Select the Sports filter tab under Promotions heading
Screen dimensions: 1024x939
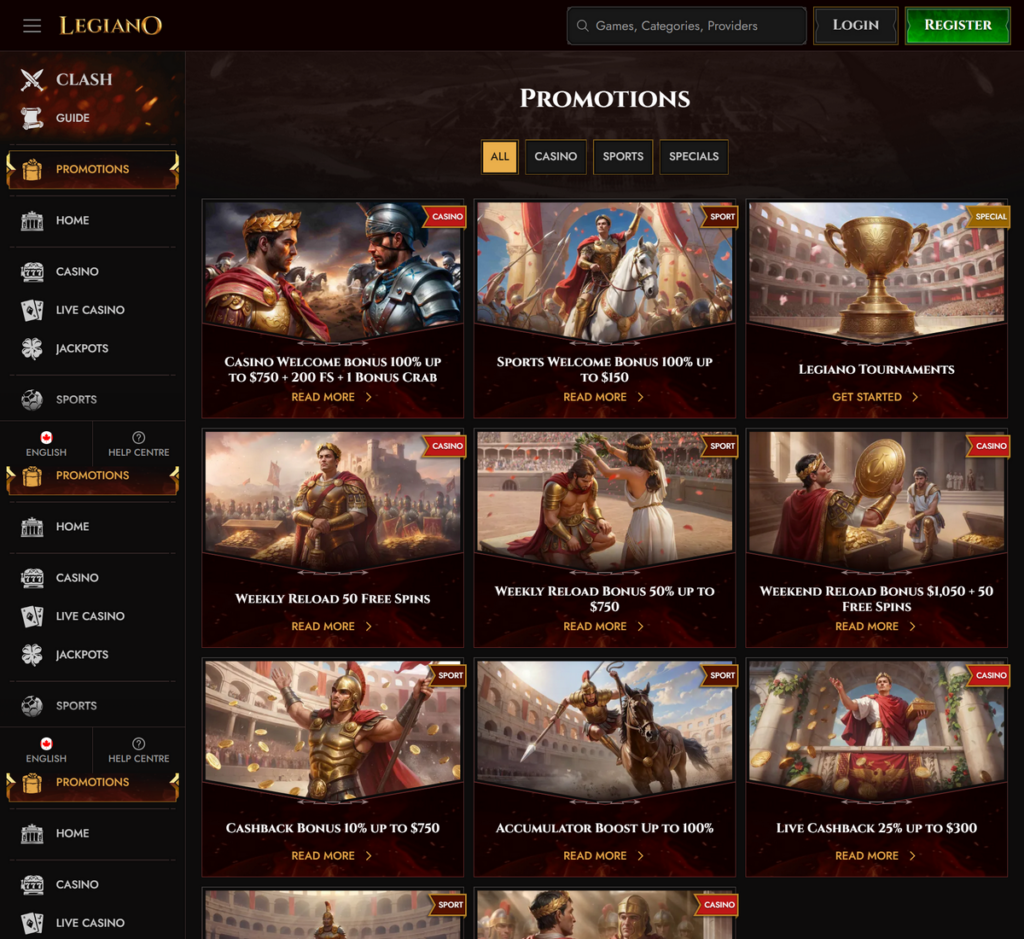623,157
